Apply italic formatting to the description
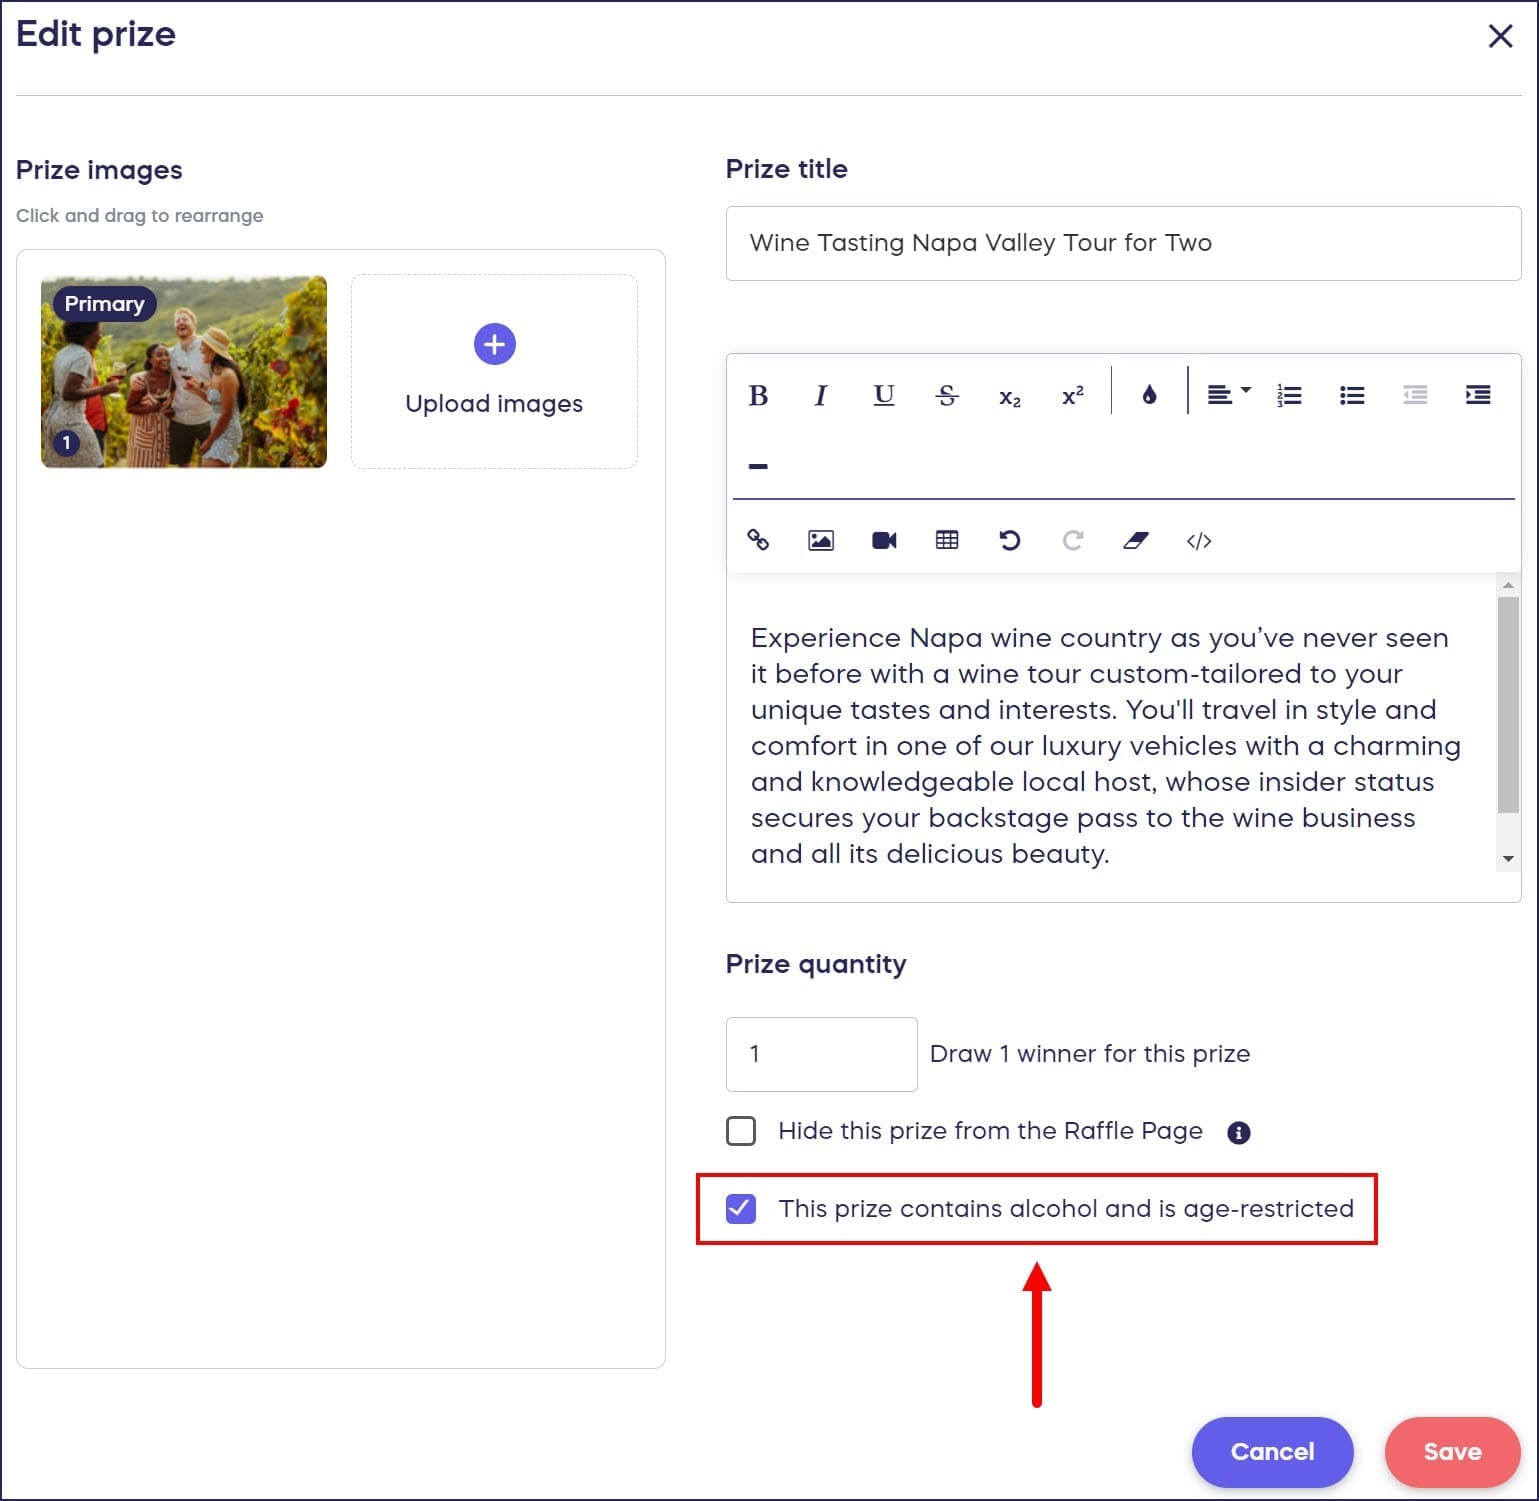 (x=821, y=396)
